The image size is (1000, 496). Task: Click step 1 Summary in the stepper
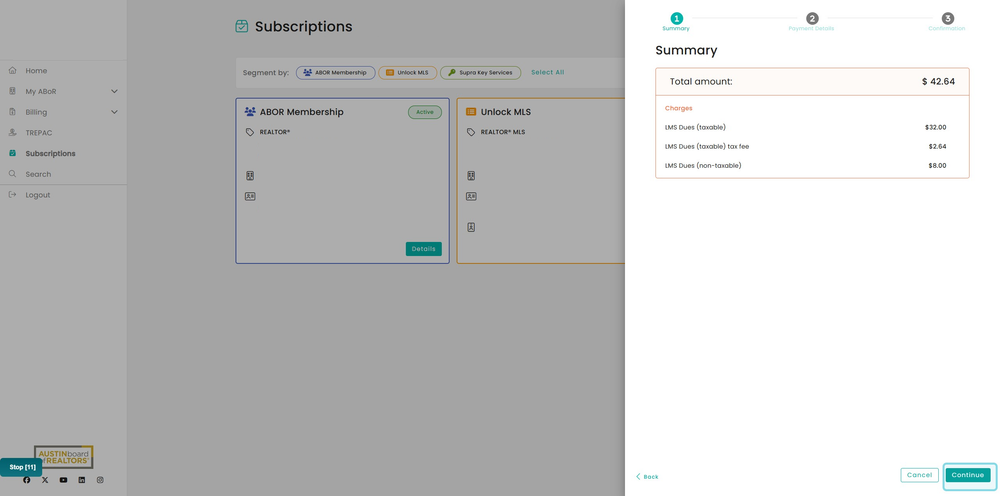pos(676,22)
